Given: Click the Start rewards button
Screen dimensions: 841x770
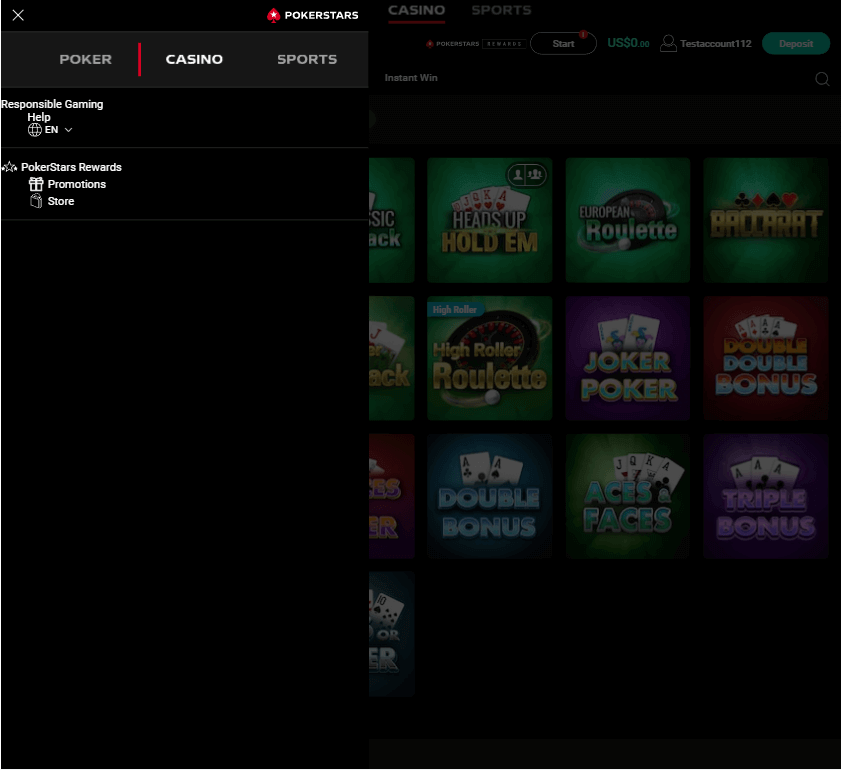Looking at the screenshot, I should (563, 43).
